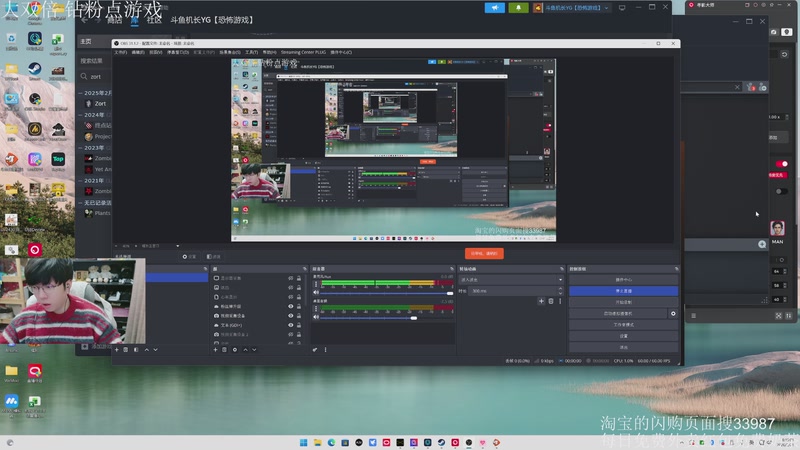Adjust first mixer channel volume slider
This screenshot has width=800, height=450.
tap(386, 293)
